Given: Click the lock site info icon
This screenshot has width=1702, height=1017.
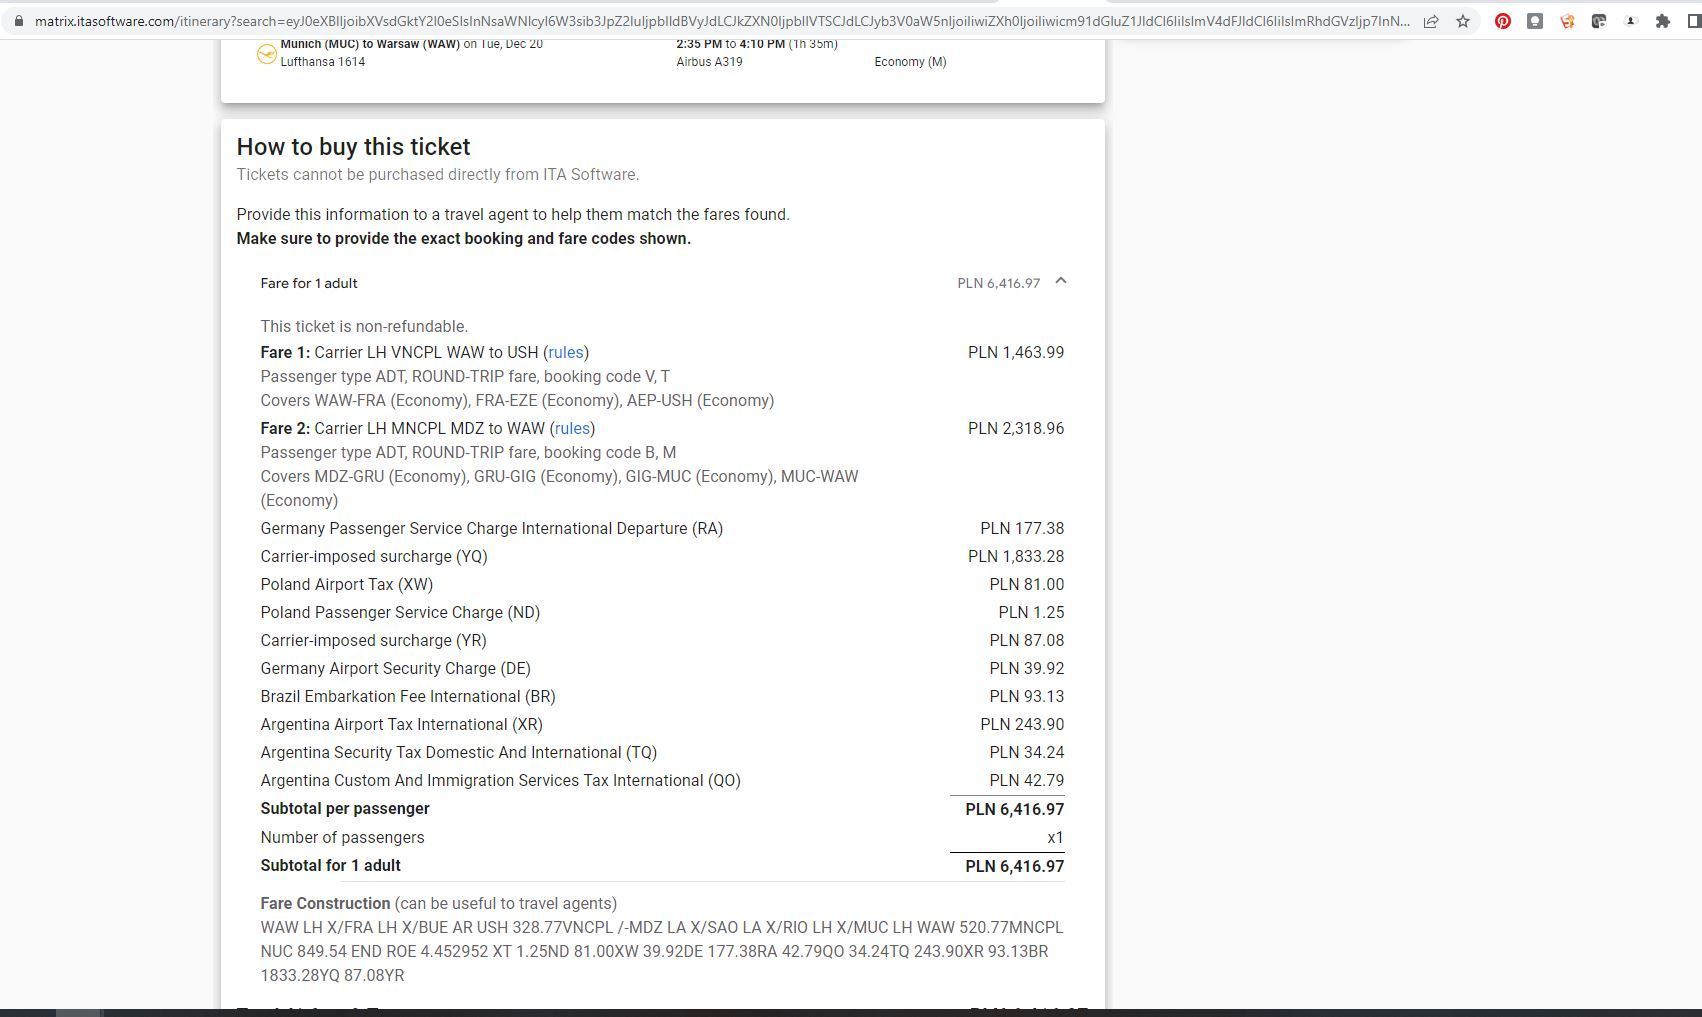Looking at the screenshot, I should tap(18, 21).
